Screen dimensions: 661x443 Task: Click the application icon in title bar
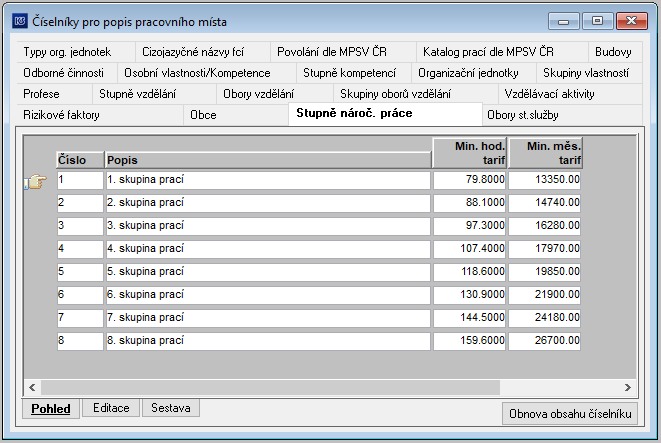tap(19, 21)
